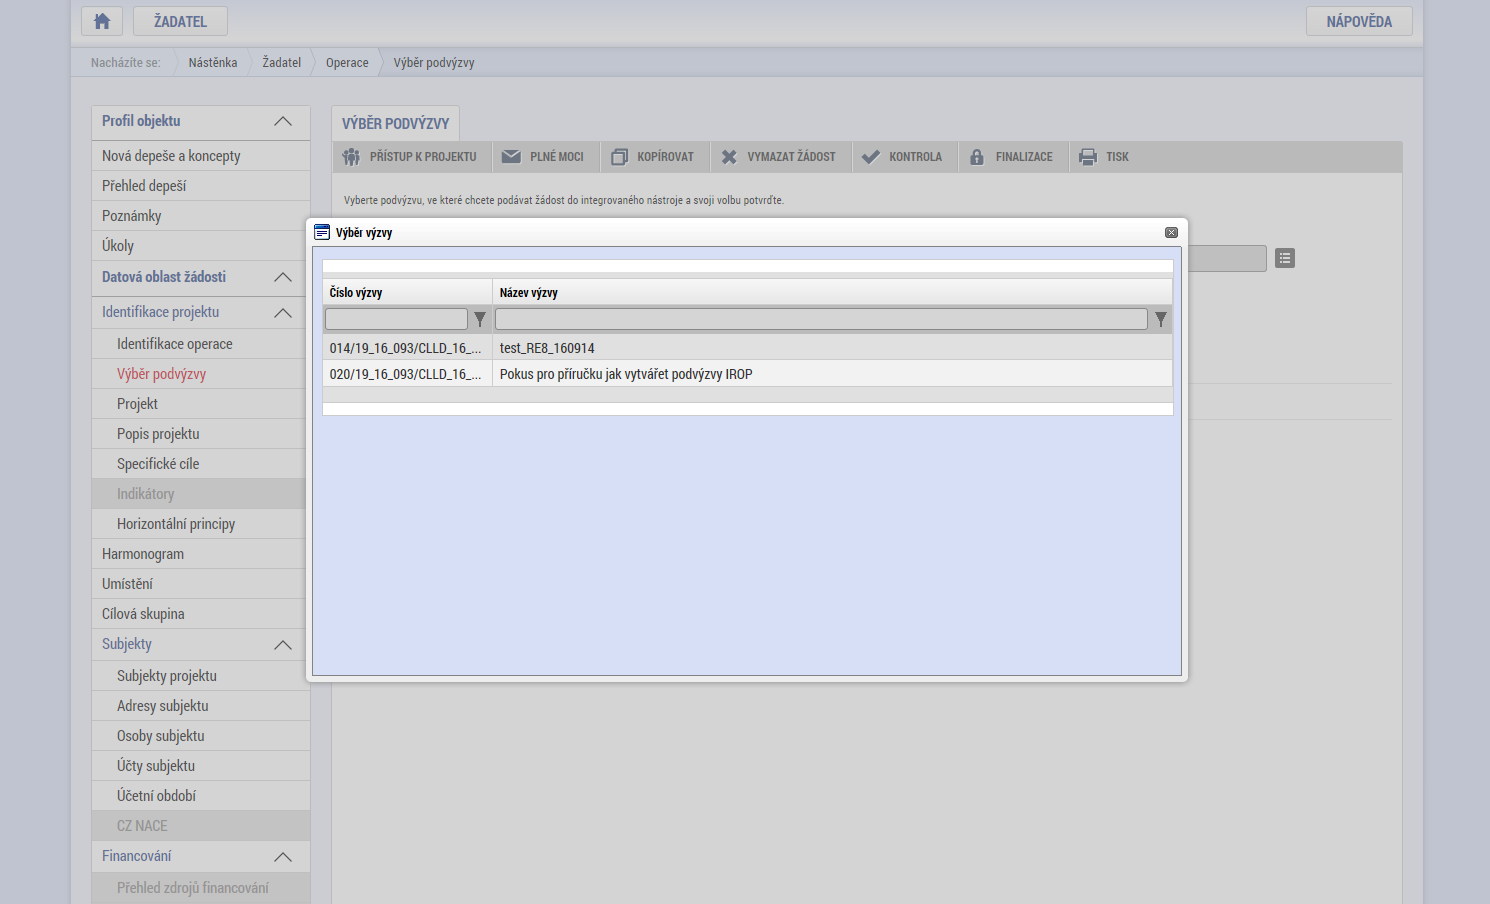Click KOPÍROVAT toolbar label
The height and width of the screenshot is (904, 1490).
point(665,157)
